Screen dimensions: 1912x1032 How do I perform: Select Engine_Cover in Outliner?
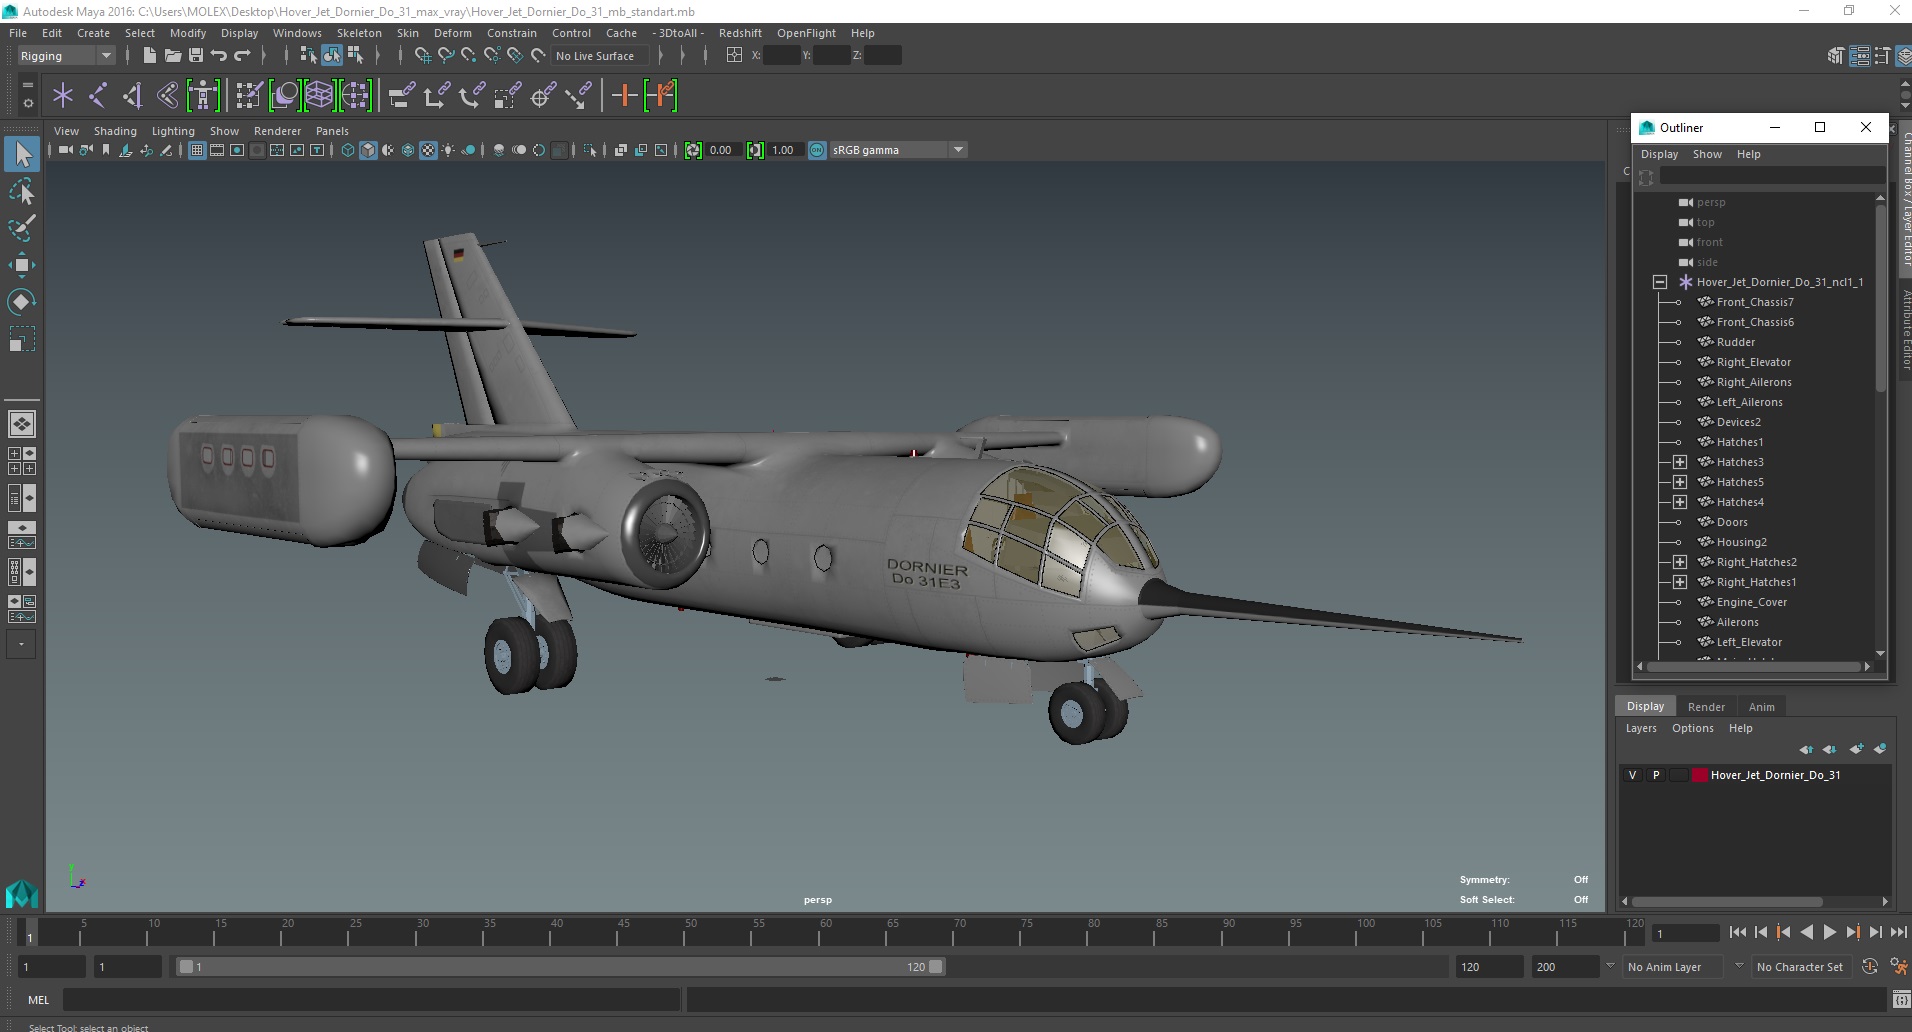coord(1751,602)
